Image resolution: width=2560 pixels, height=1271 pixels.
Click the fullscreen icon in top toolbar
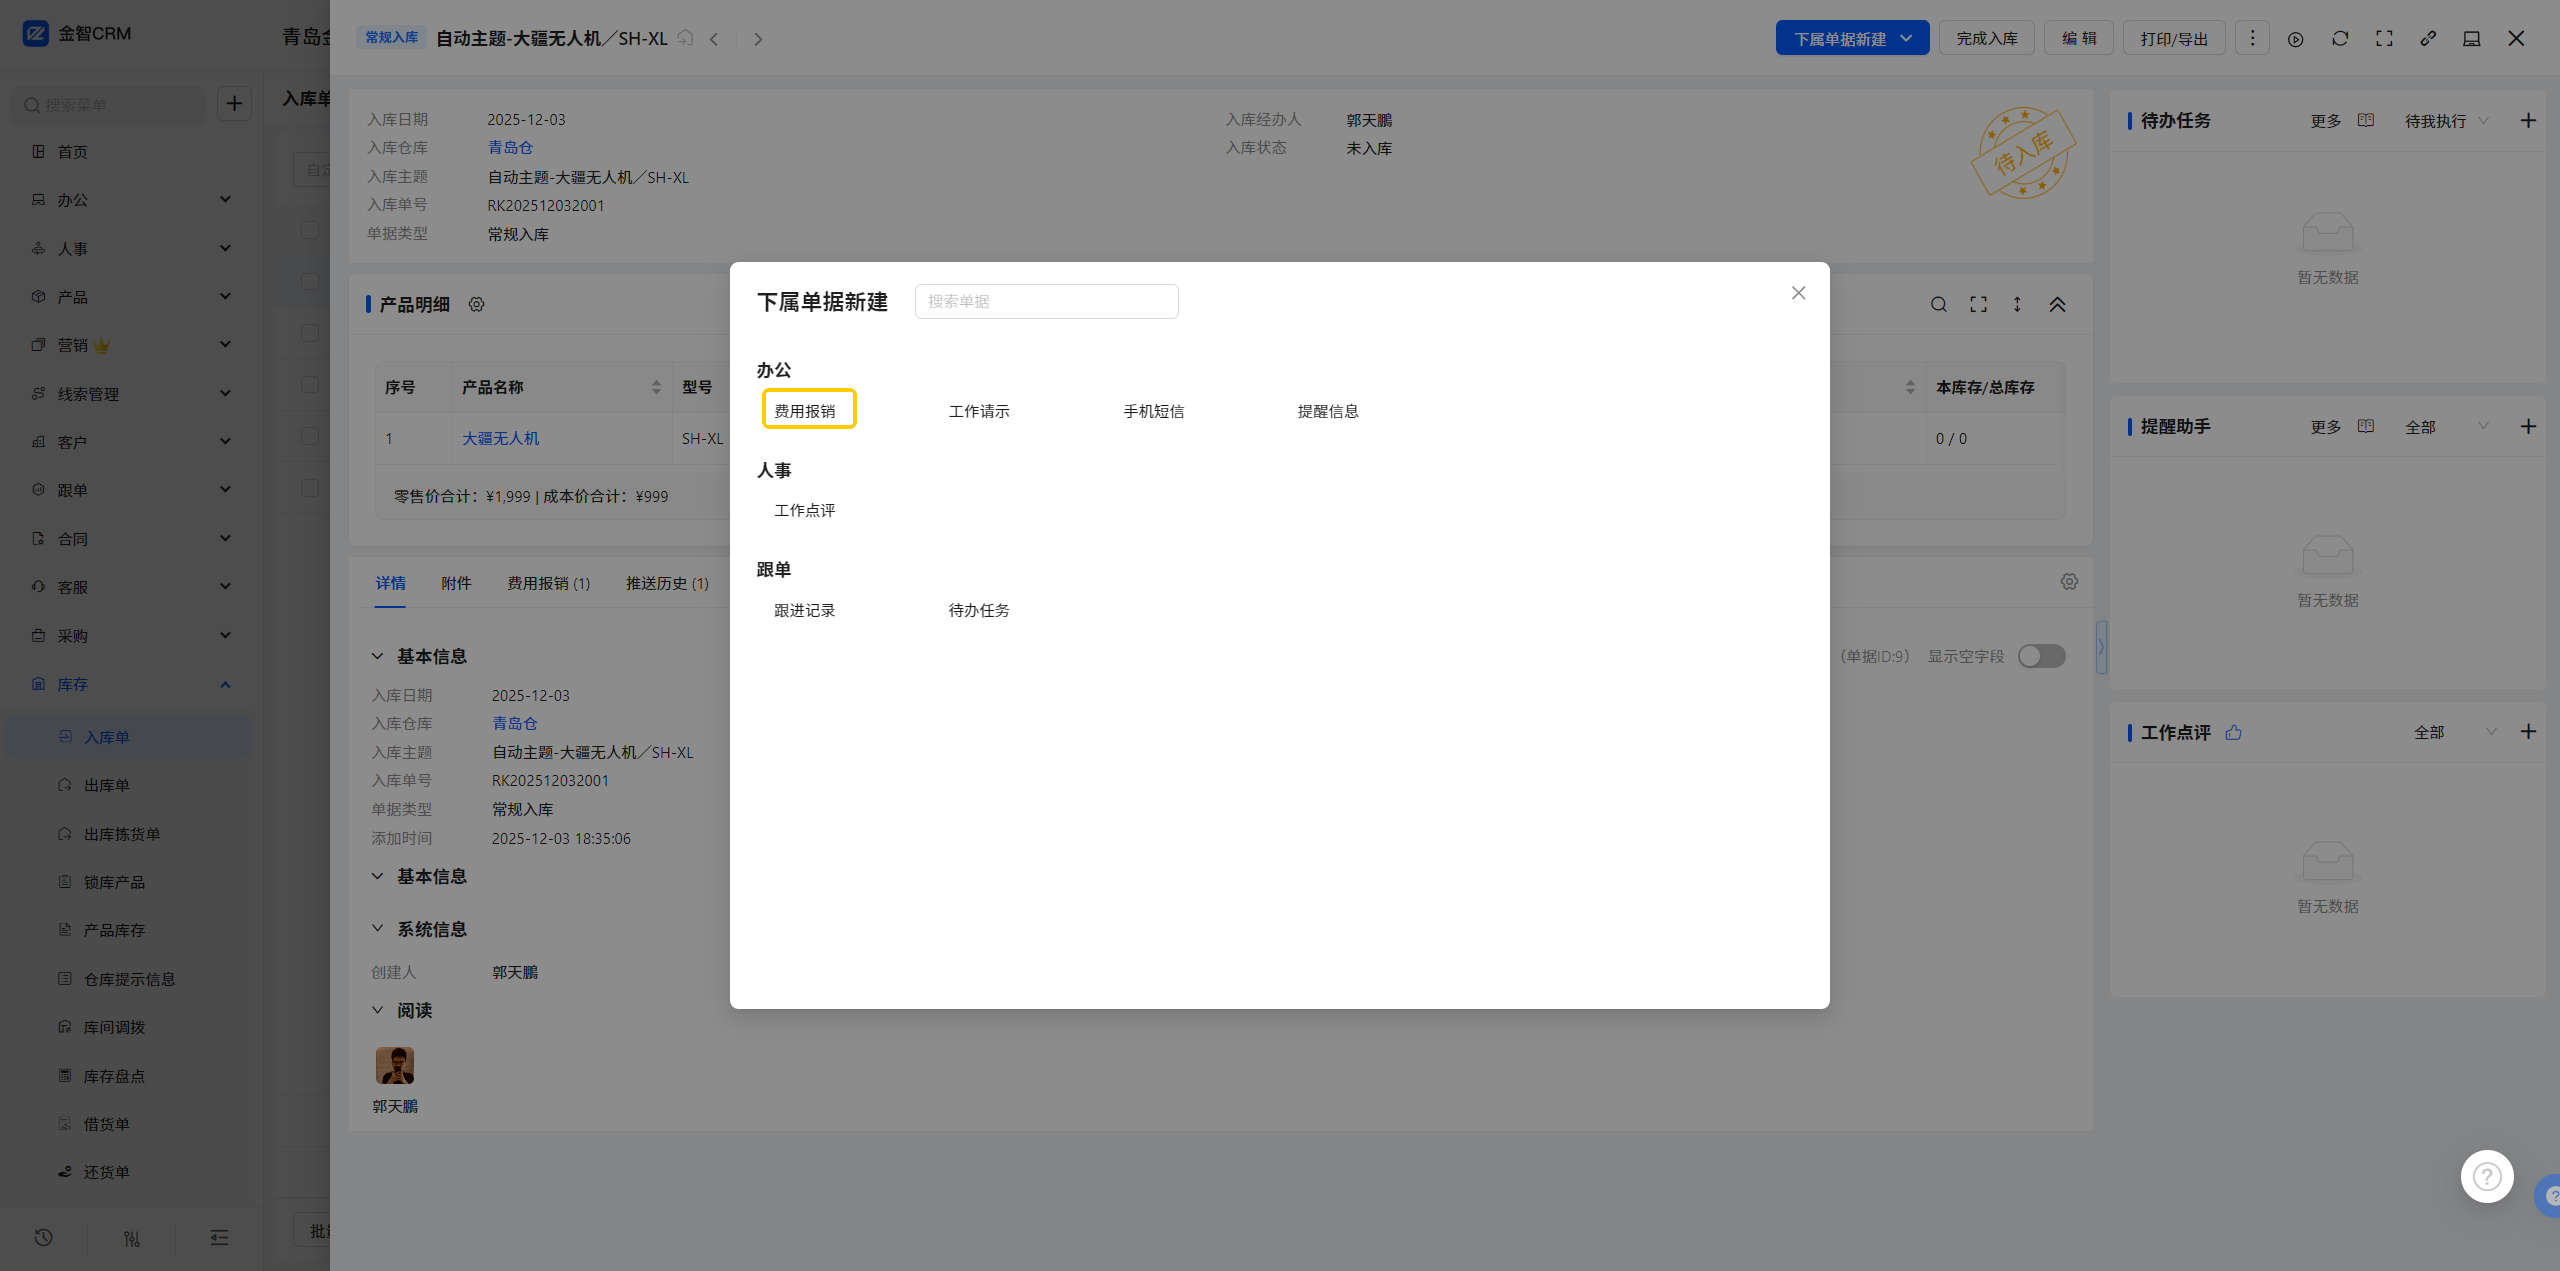[x=2384, y=39]
